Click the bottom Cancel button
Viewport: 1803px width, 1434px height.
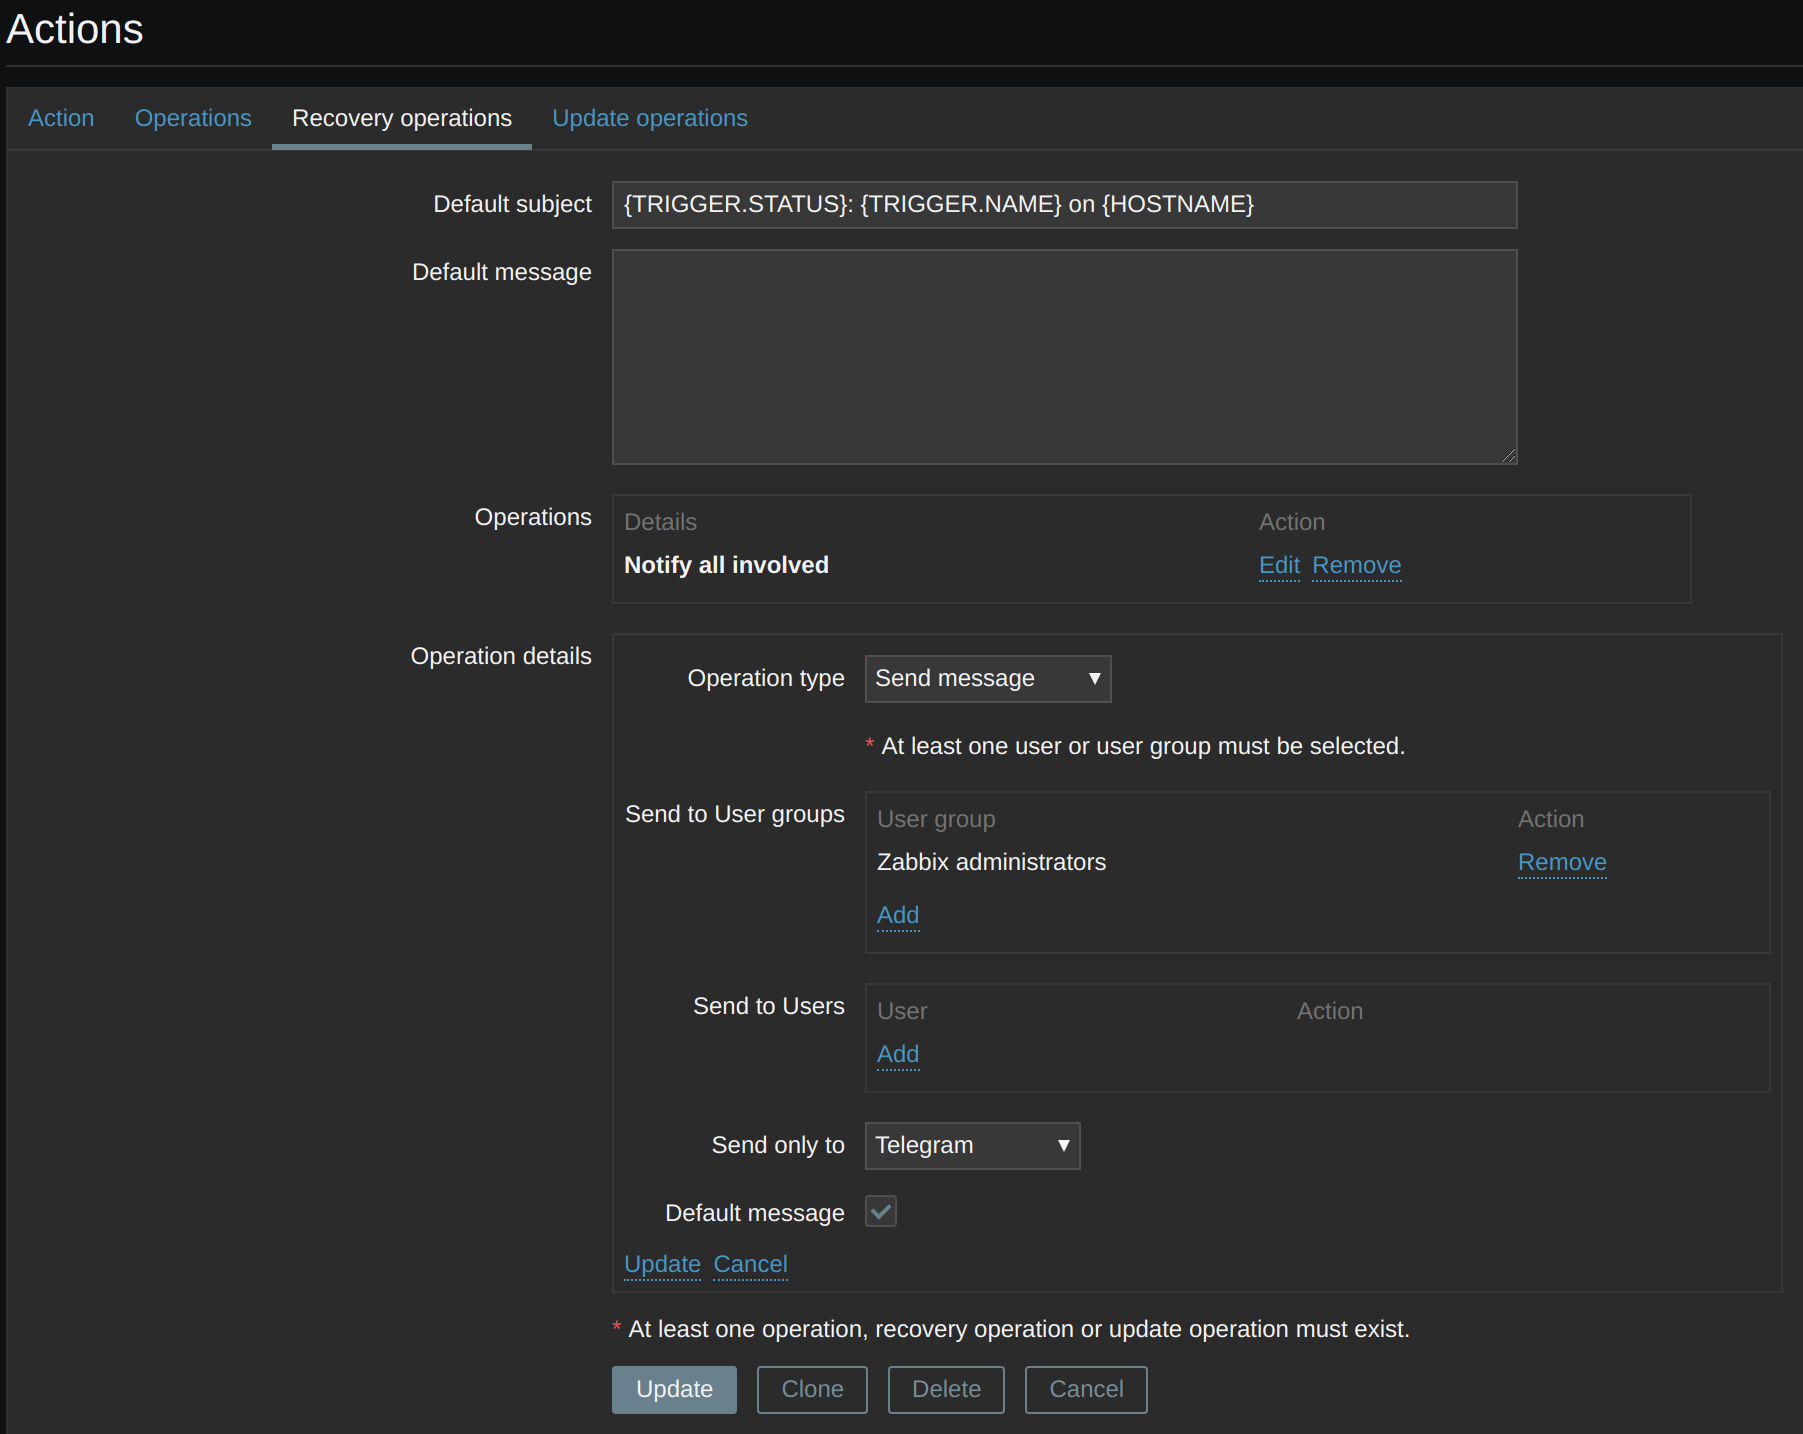tap(1085, 1390)
